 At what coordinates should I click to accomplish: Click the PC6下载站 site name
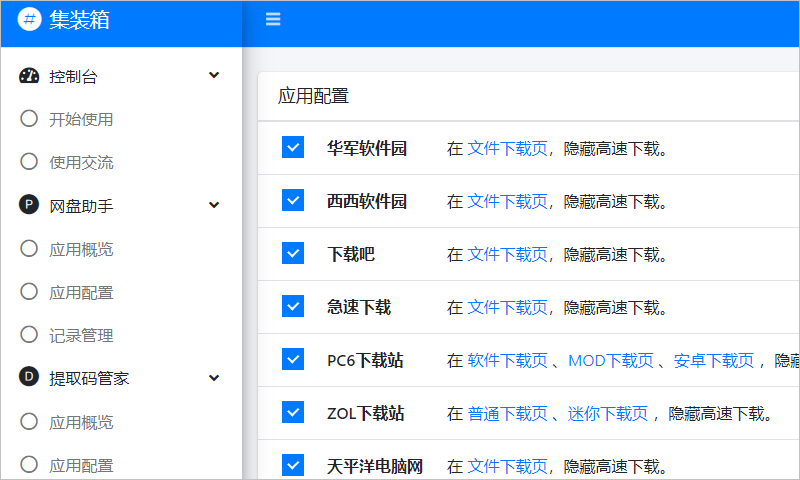point(365,361)
